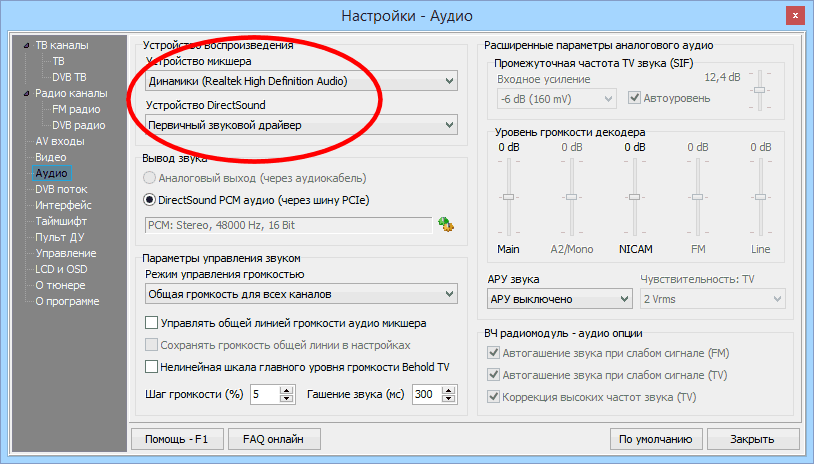Select Видео in the settings tree
This screenshot has height=464, width=814.
pyautogui.click(x=51, y=157)
